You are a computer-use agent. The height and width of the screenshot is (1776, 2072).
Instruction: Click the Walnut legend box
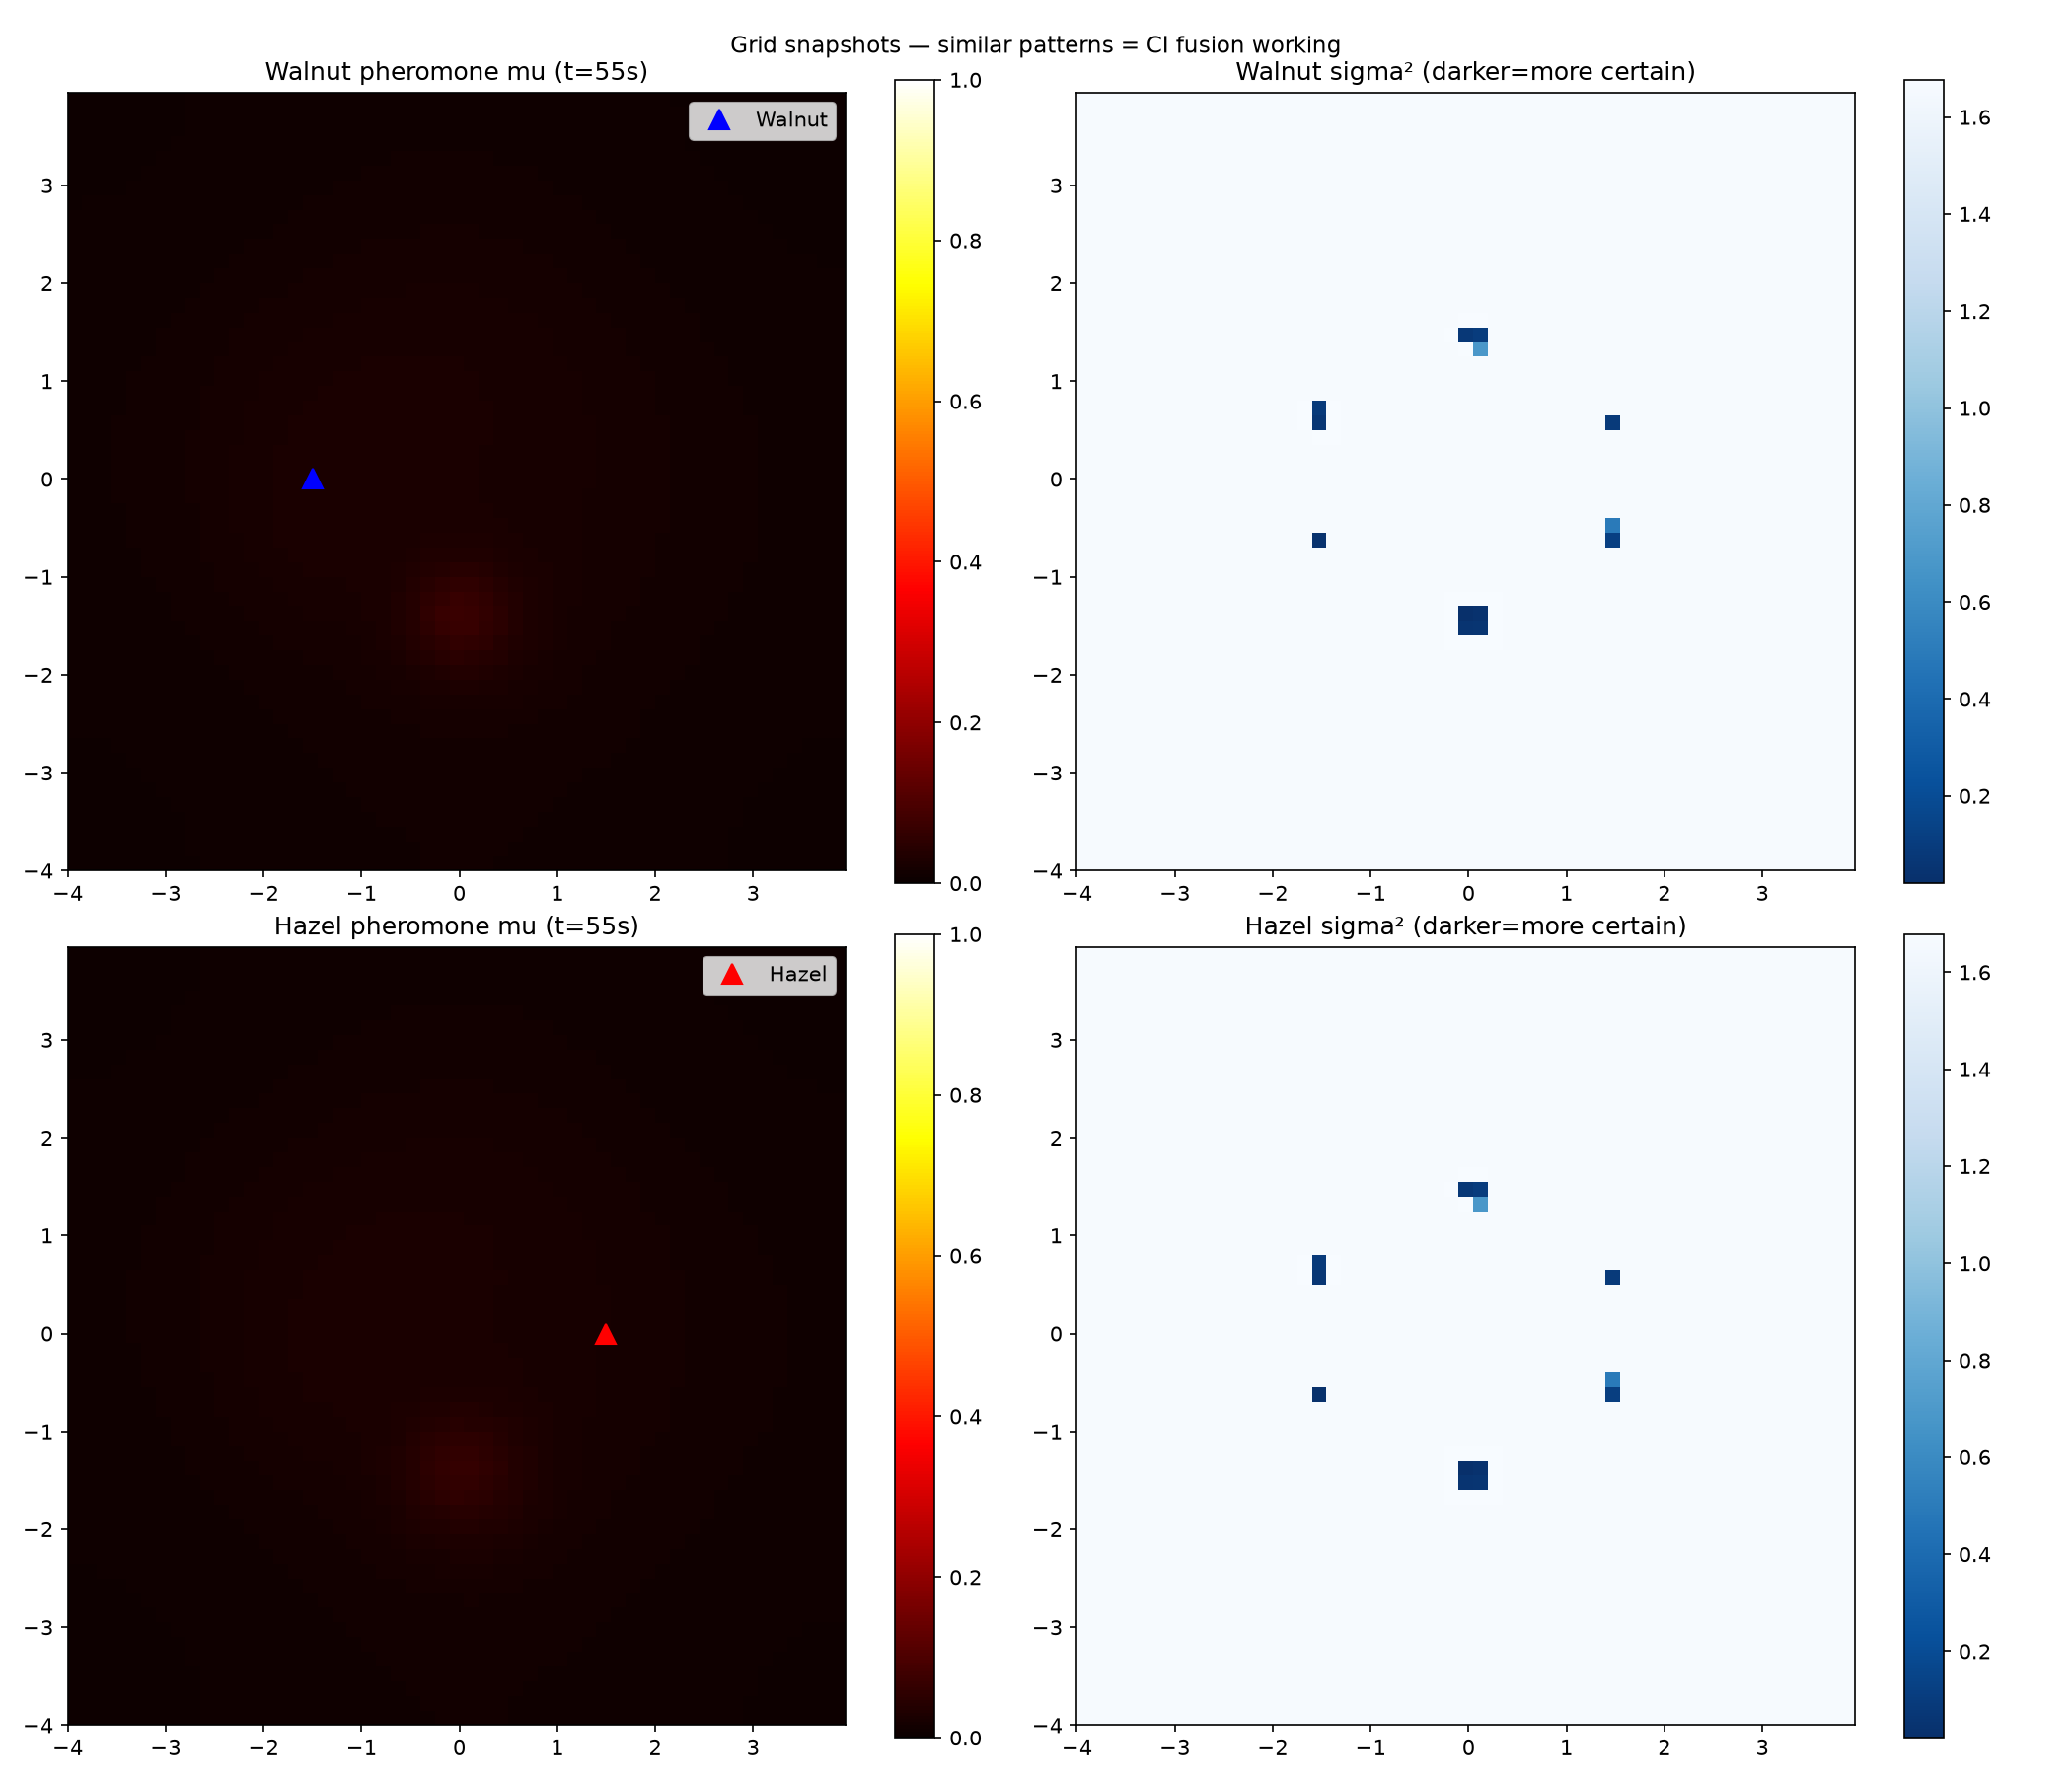(x=762, y=120)
